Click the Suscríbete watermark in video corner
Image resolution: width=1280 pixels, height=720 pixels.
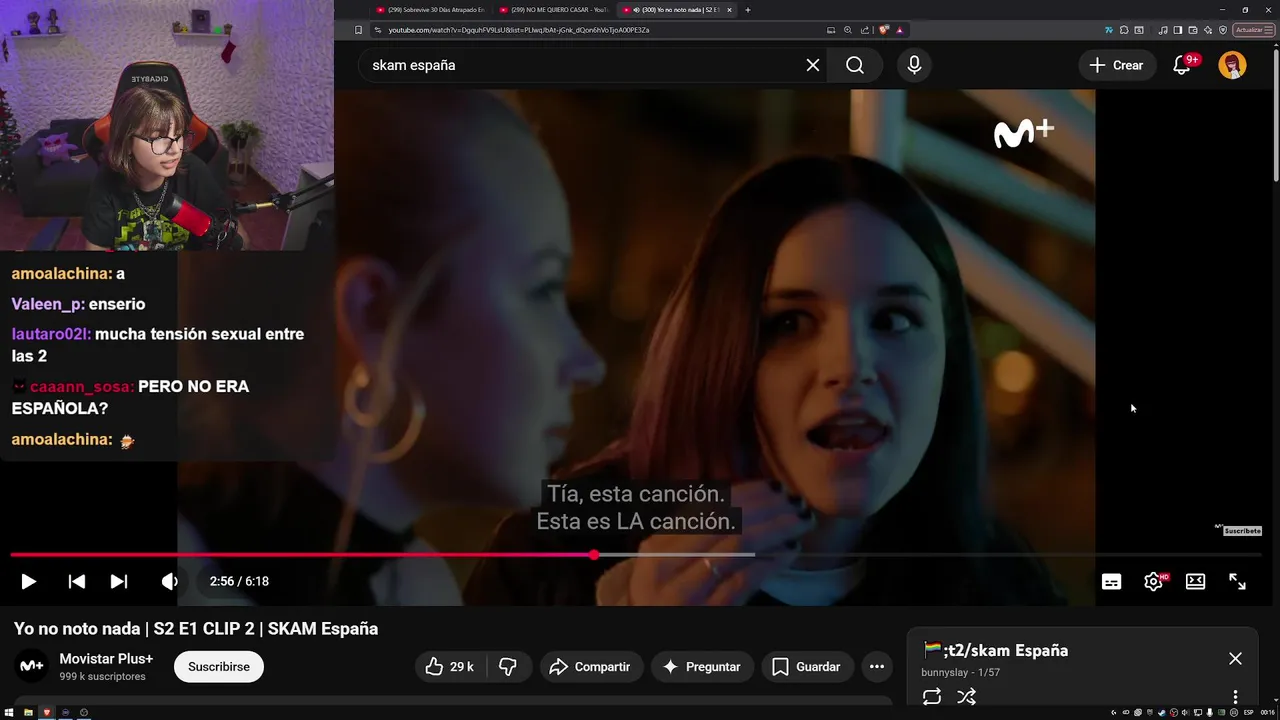point(1239,530)
